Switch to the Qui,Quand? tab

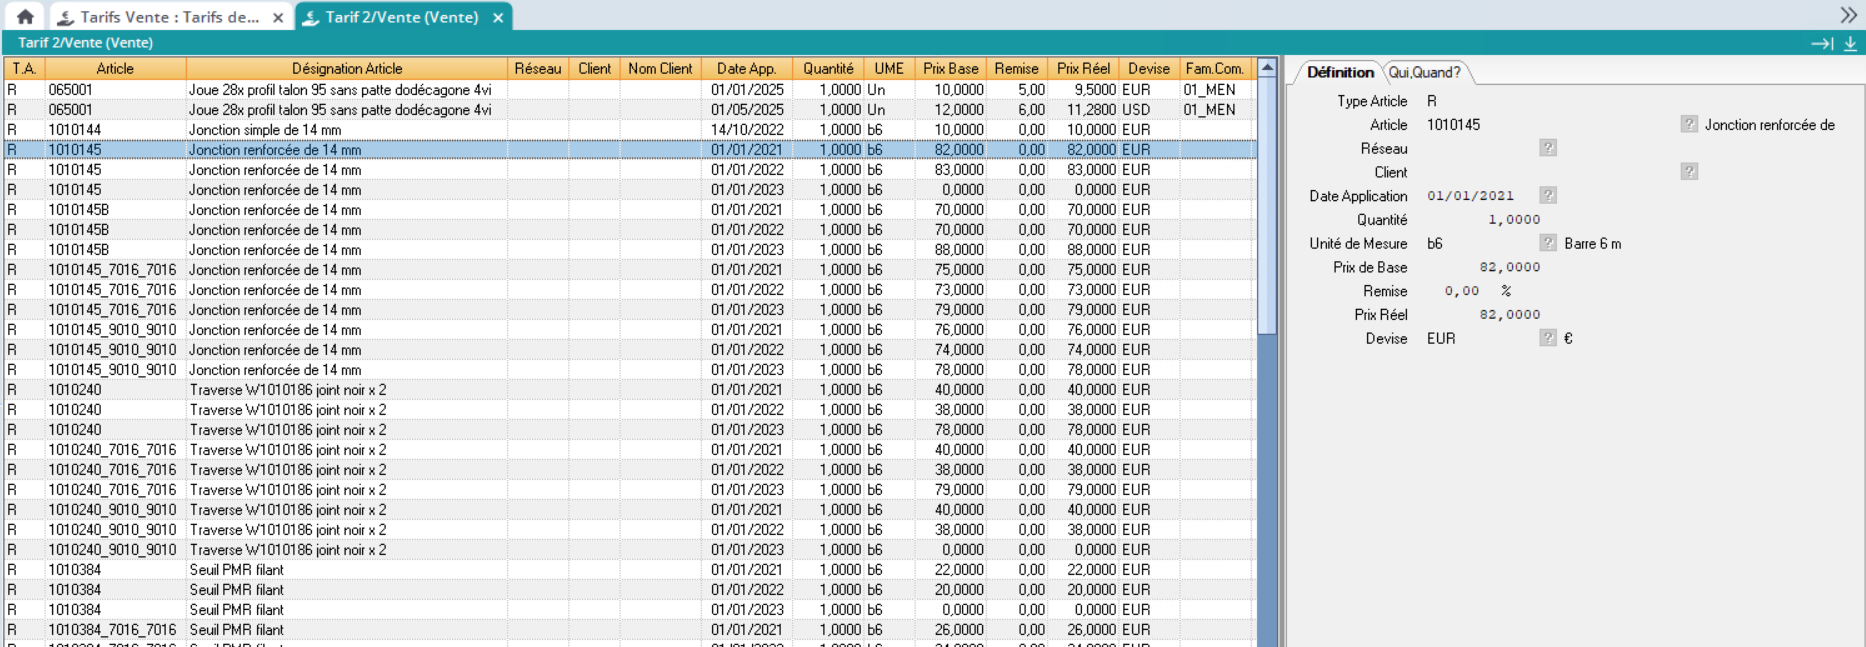(1424, 72)
